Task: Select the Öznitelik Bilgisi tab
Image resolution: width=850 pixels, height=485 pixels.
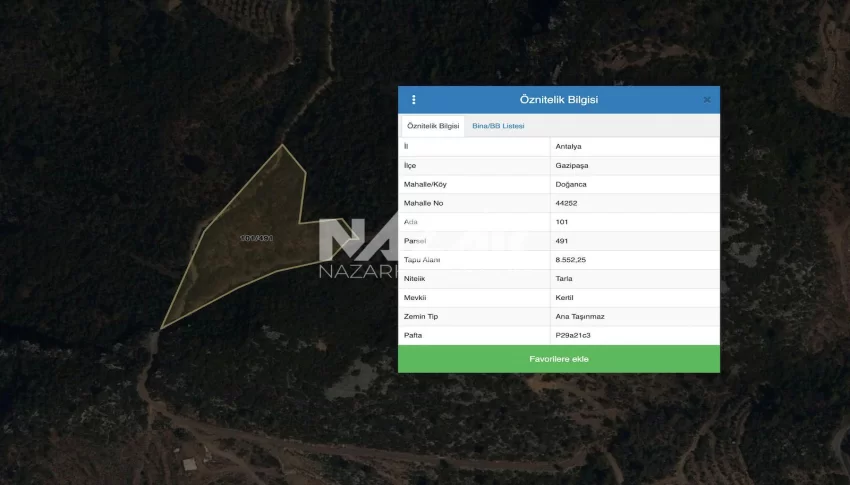Action: pos(433,126)
